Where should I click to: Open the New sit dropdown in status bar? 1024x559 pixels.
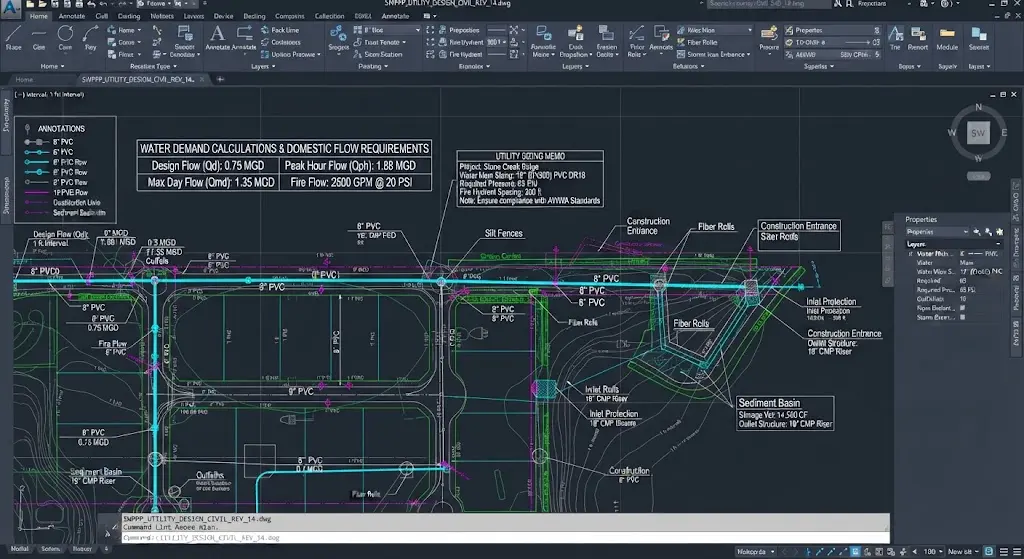click(x=963, y=552)
